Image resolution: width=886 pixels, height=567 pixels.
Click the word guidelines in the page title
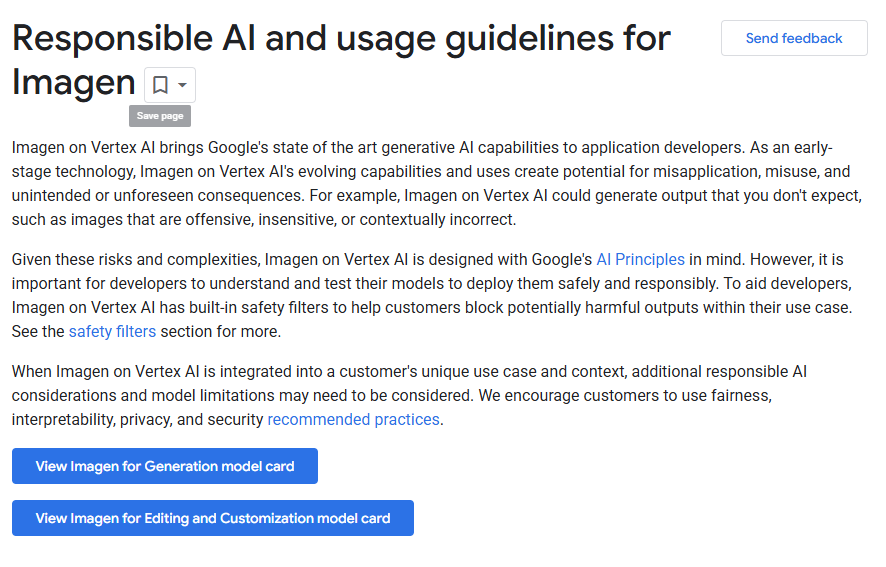(529, 39)
